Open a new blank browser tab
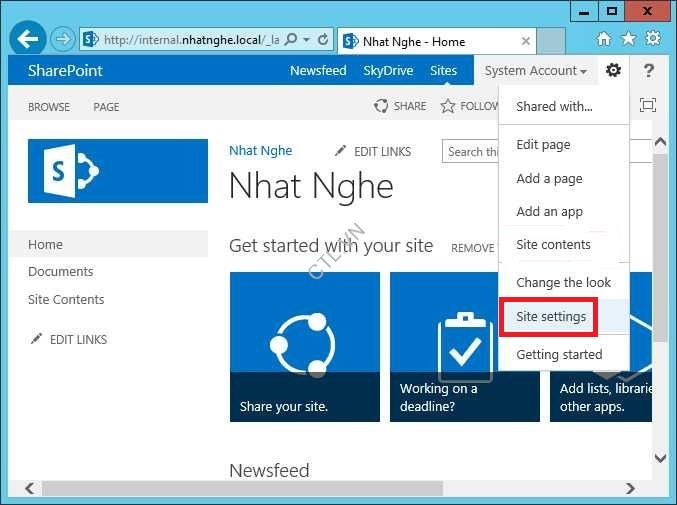Screen dimensions: 677x505 pyautogui.click(x=551, y=41)
